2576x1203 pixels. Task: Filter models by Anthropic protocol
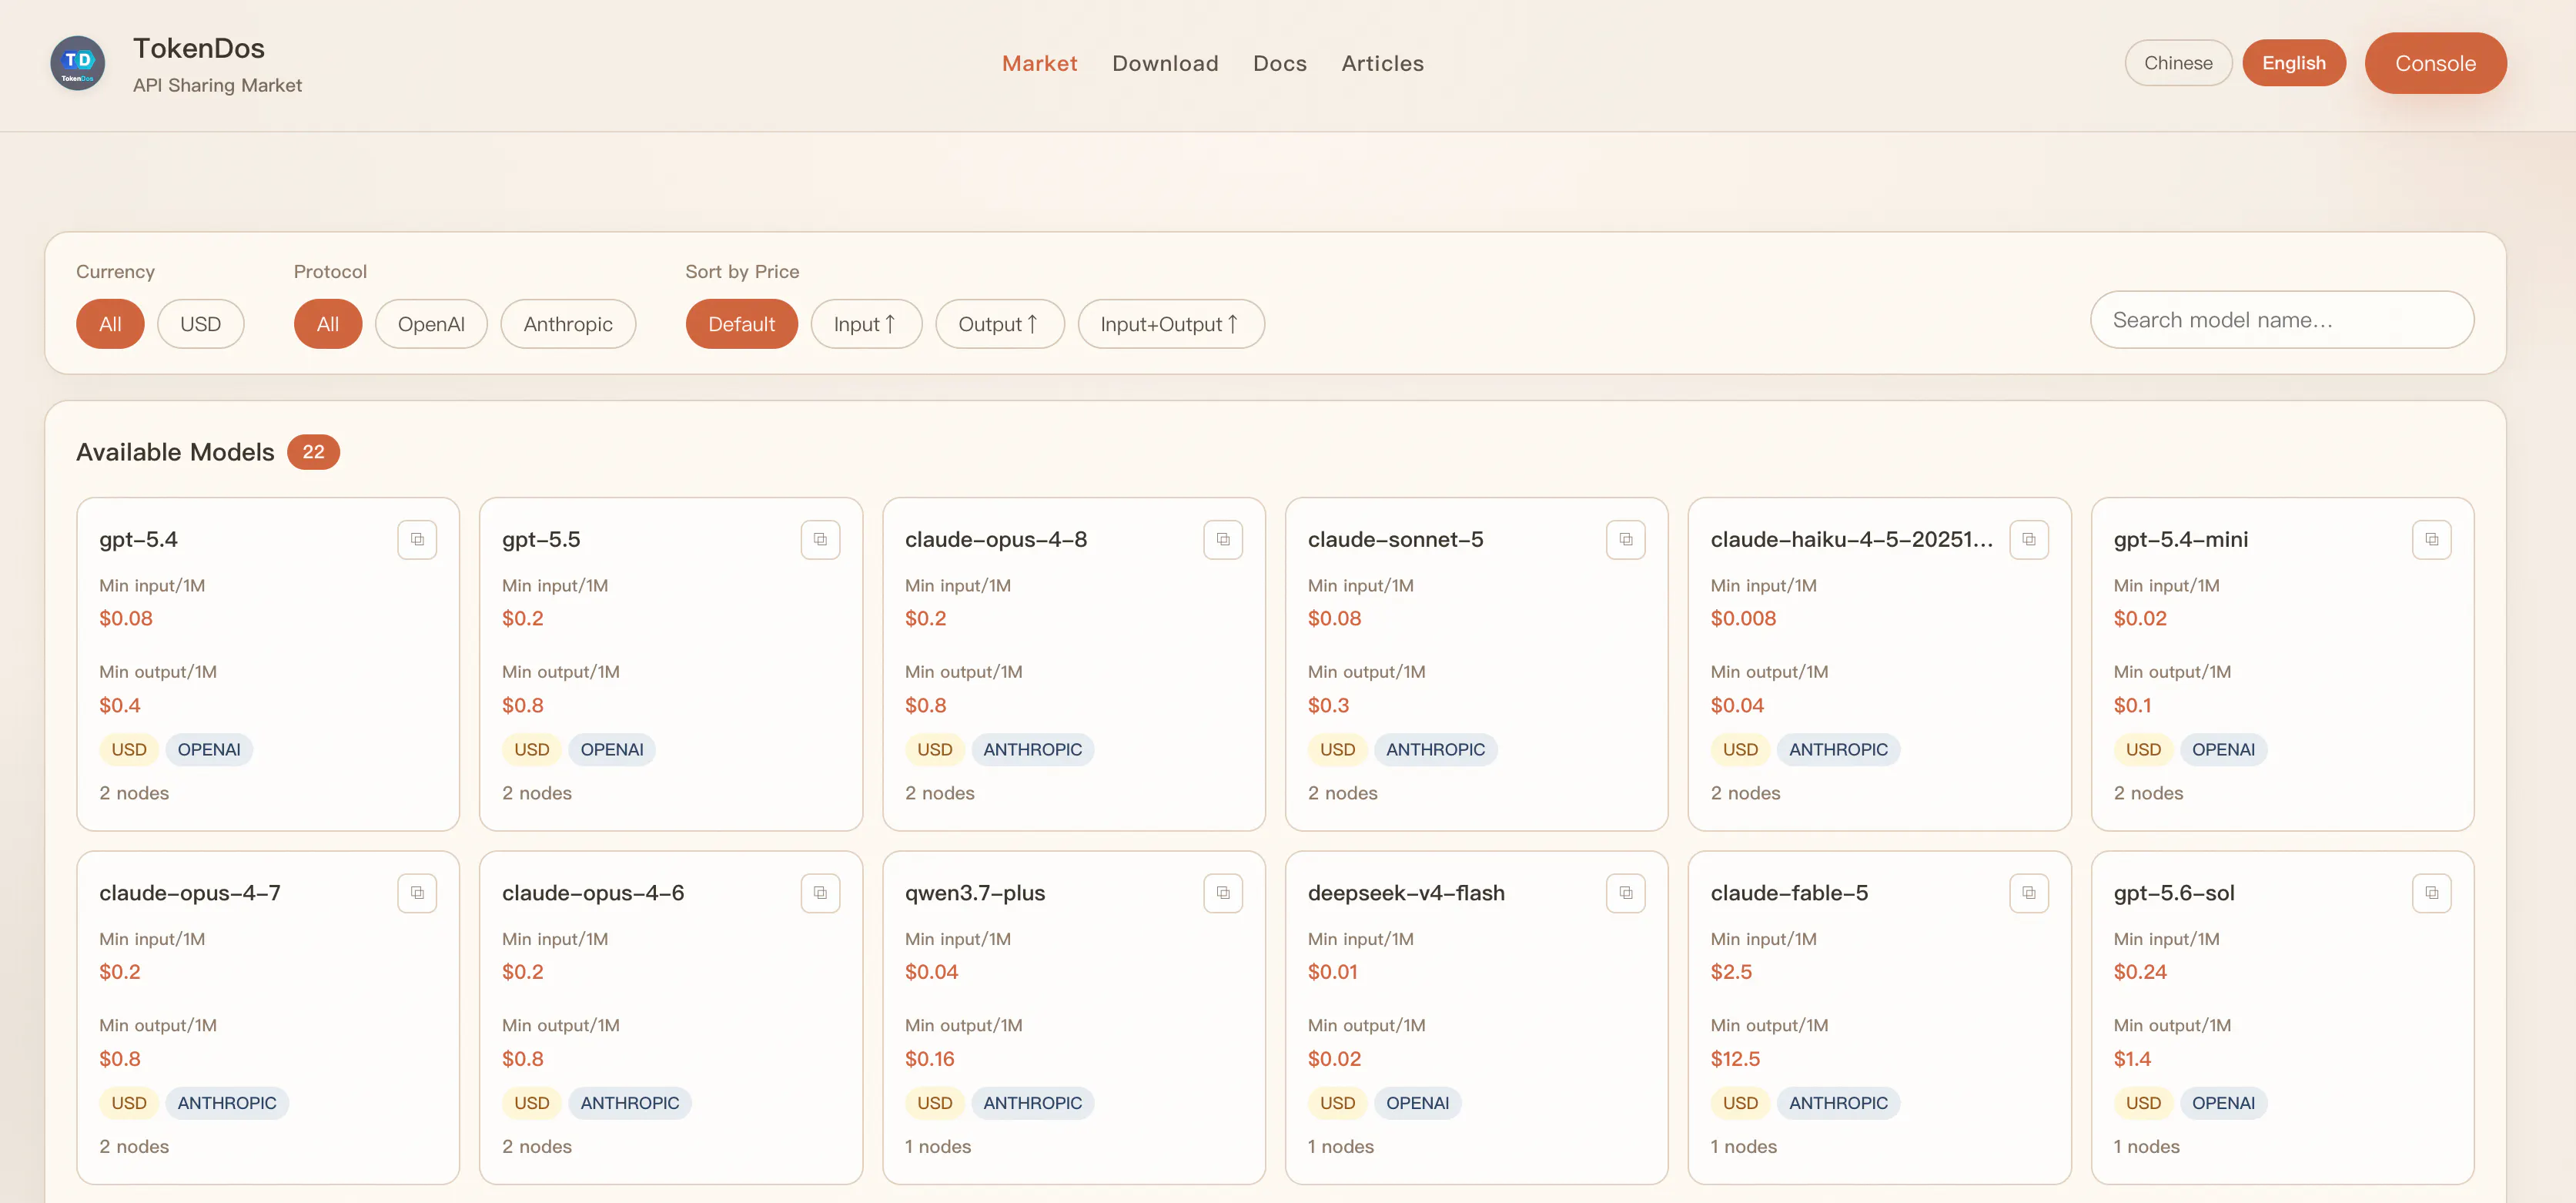pos(568,324)
